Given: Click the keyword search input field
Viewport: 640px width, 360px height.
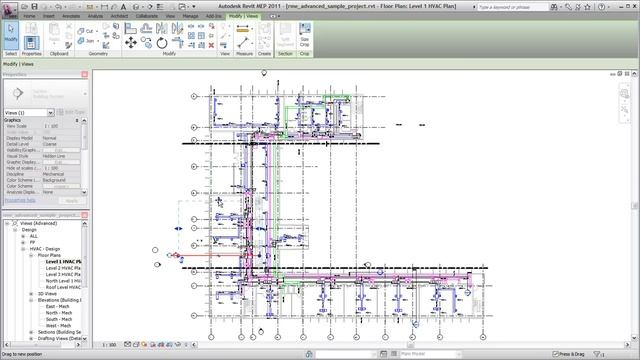Looking at the screenshot, I should pos(512,7).
